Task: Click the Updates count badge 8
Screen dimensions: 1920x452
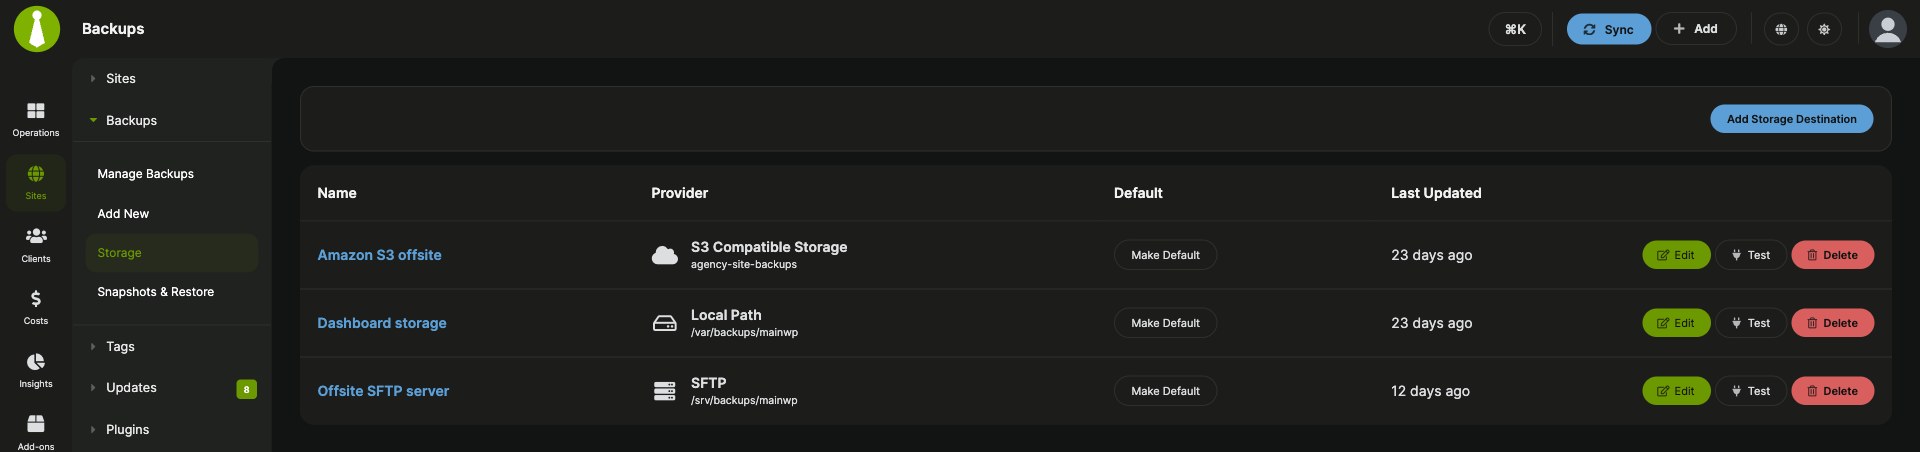Action: 246,389
